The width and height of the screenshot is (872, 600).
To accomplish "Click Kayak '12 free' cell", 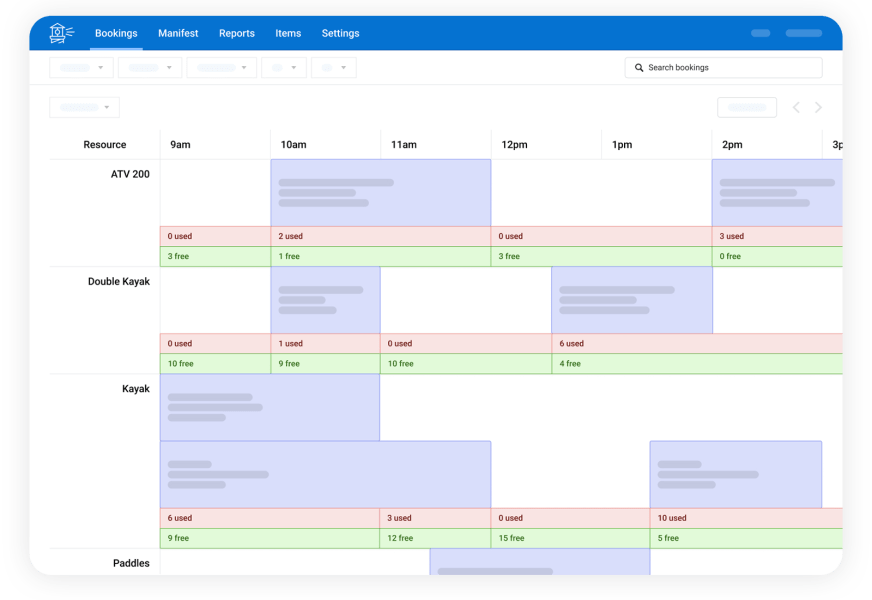I will [x=435, y=538].
